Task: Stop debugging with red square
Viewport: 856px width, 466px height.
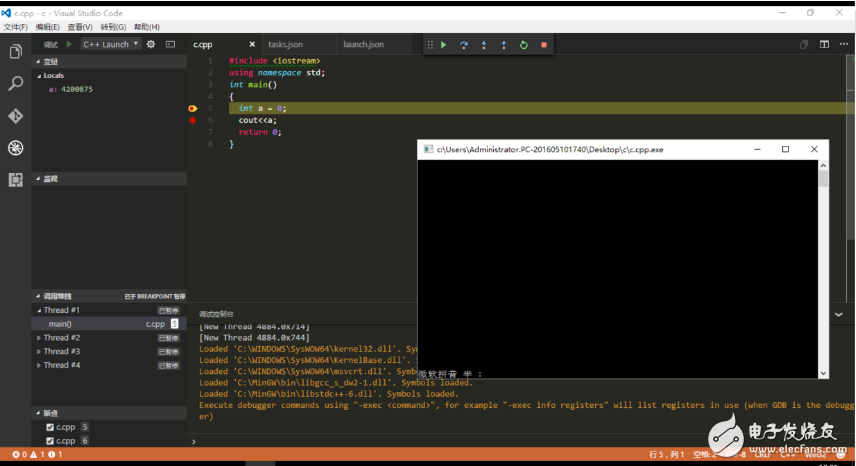Action: (544, 45)
